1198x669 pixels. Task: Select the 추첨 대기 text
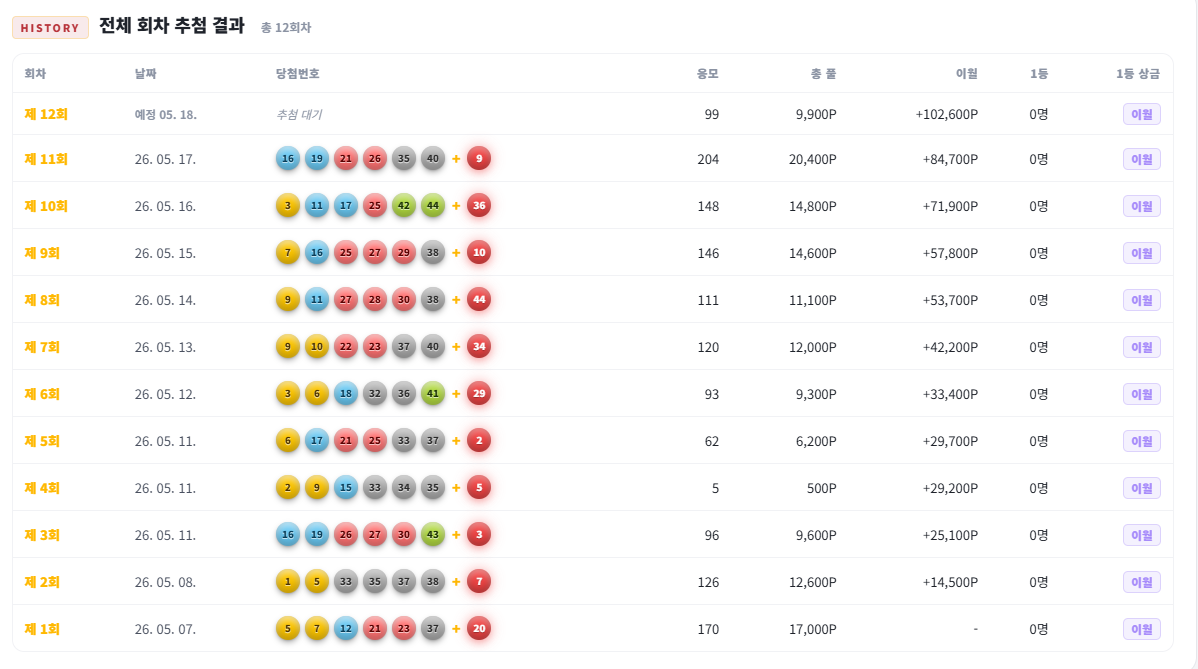299,114
